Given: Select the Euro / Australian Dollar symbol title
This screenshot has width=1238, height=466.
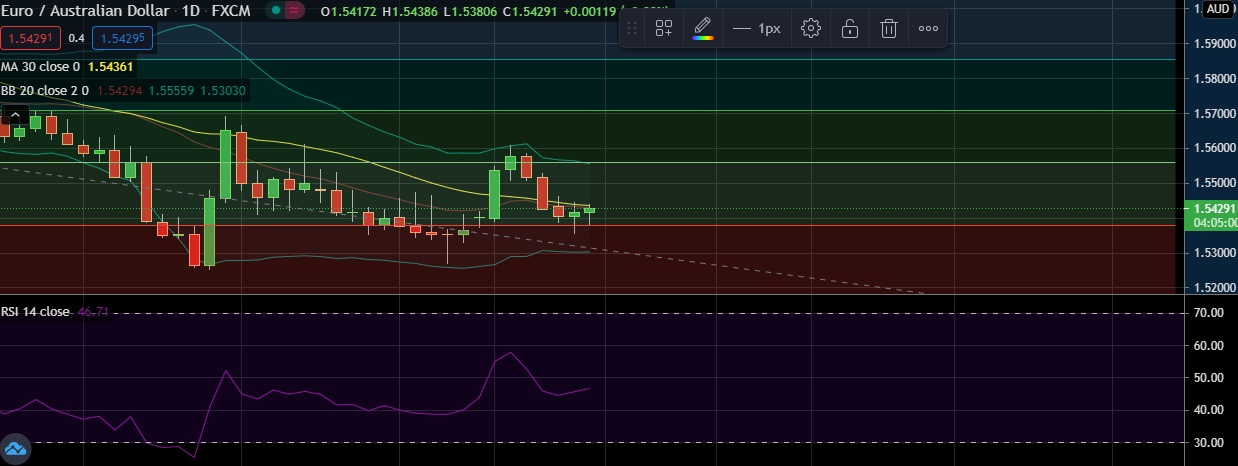Looking at the screenshot, I should [84, 11].
